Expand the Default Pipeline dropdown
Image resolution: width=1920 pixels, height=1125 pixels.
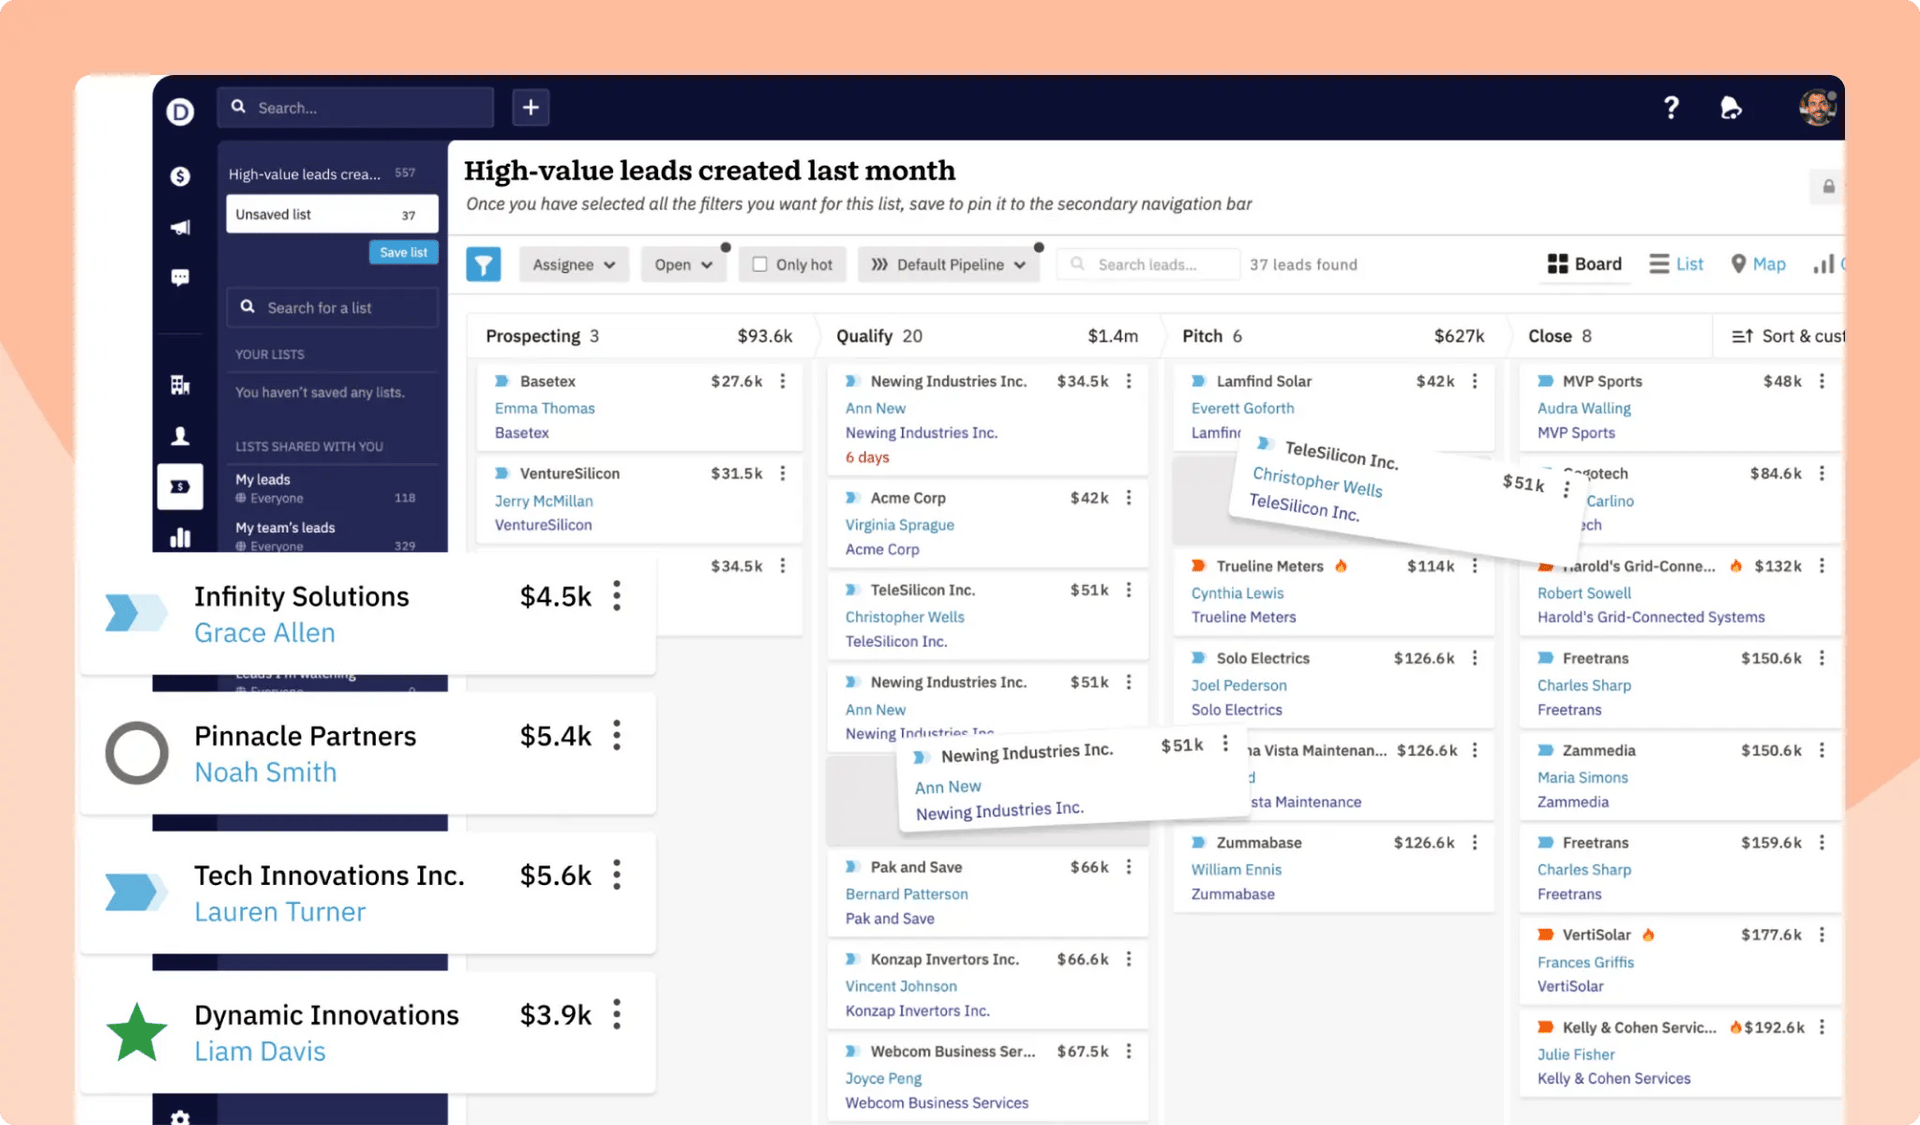pos(948,264)
